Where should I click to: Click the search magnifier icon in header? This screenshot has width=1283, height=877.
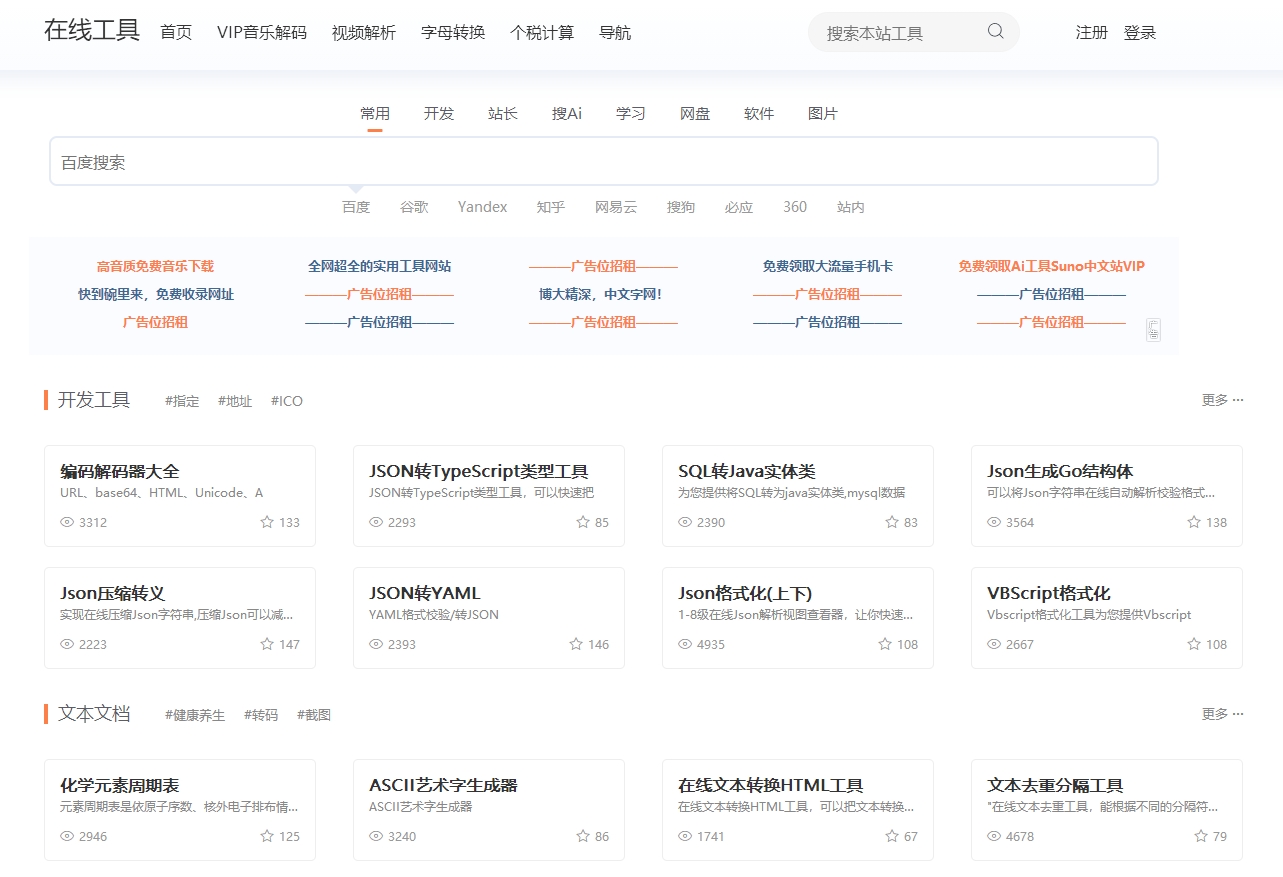[x=995, y=31]
